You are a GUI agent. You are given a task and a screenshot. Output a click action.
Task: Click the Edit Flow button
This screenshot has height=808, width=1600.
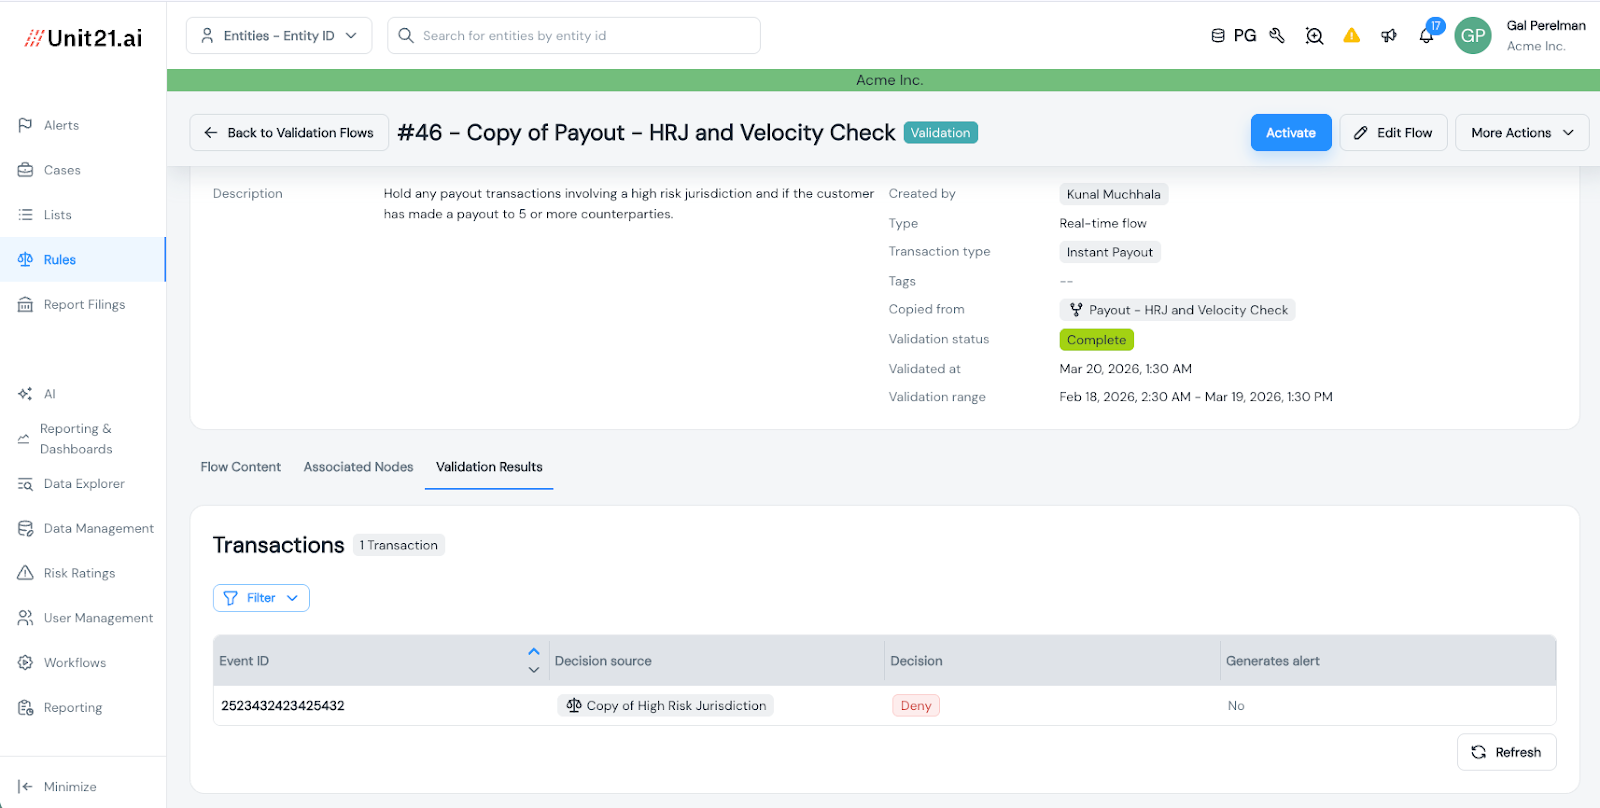(x=1393, y=133)
